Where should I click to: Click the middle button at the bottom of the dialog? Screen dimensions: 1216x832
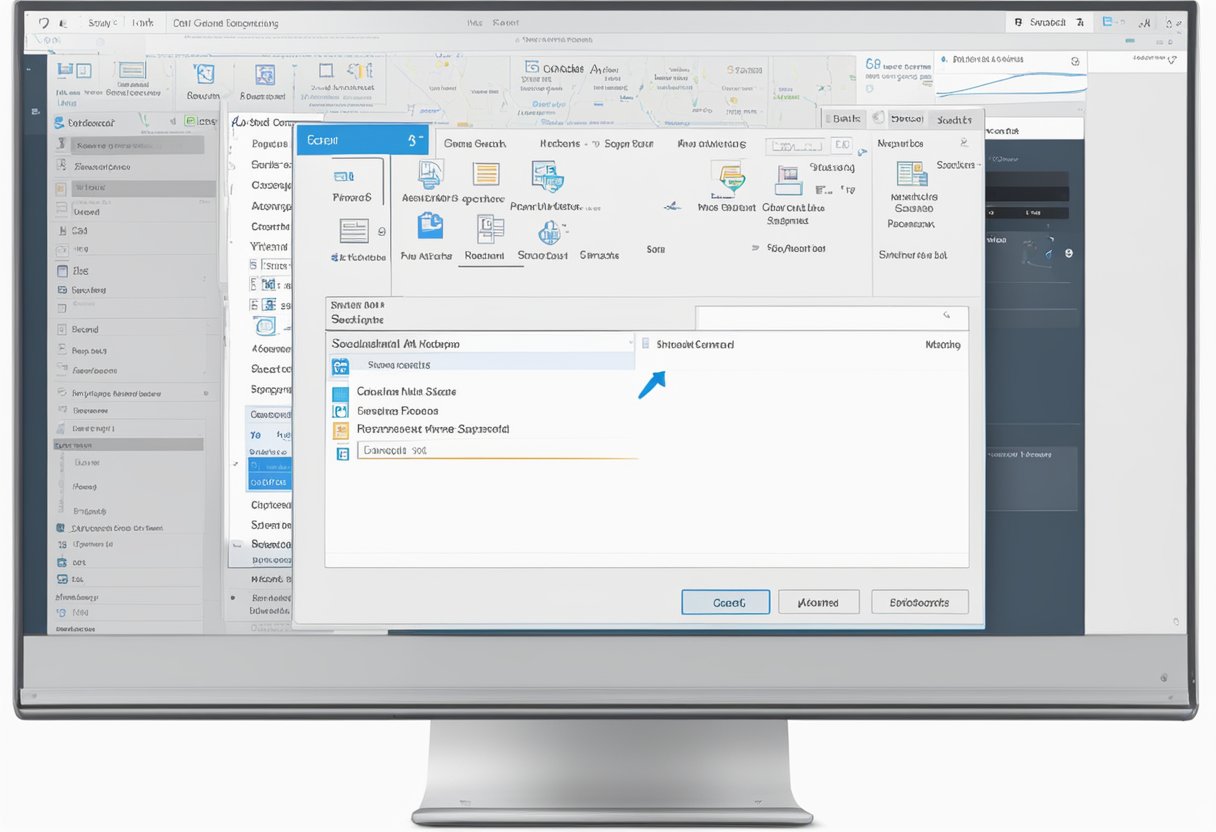tap(818, 602)
